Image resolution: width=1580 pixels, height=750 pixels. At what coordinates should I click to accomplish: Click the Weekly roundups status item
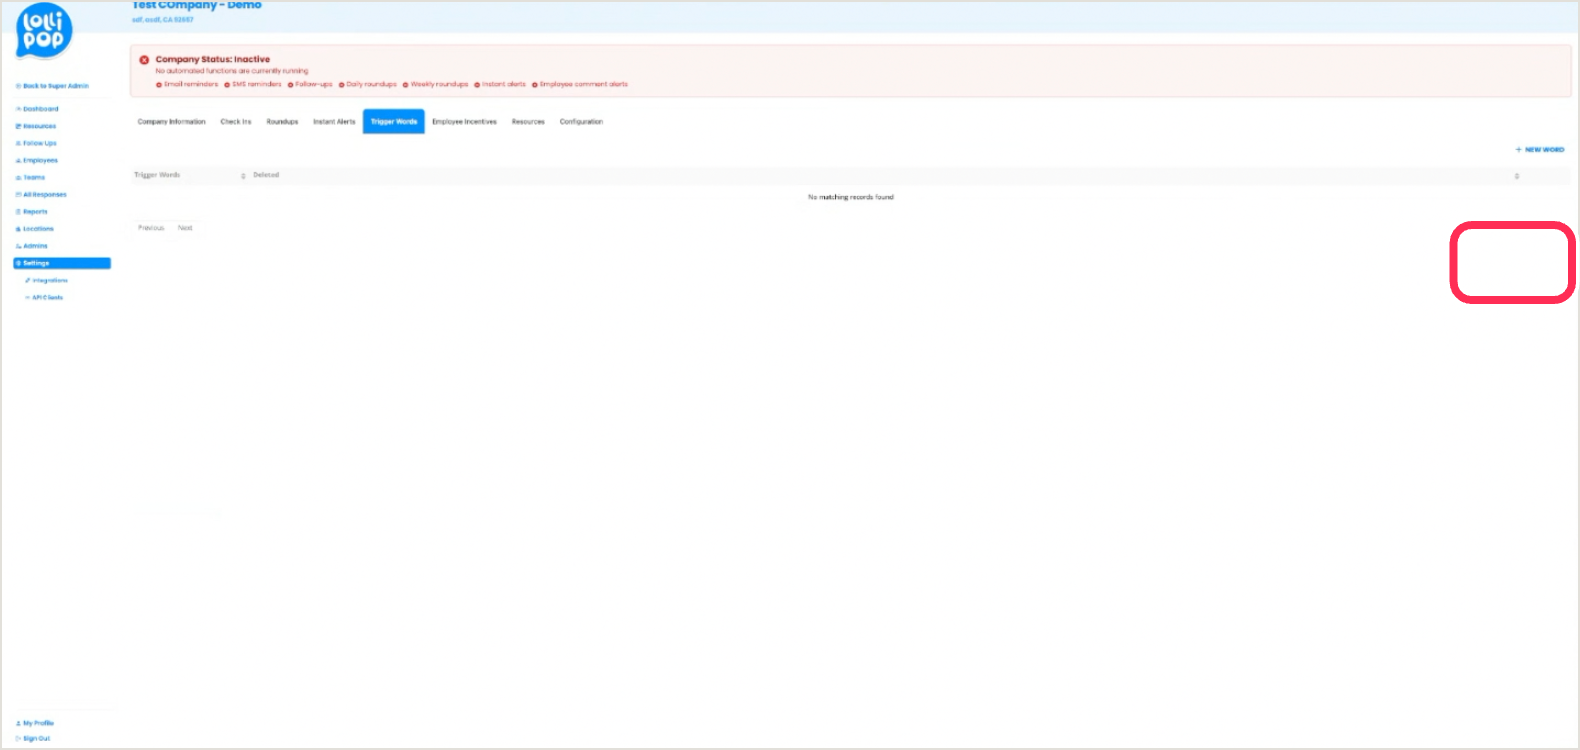pos(436,84)
